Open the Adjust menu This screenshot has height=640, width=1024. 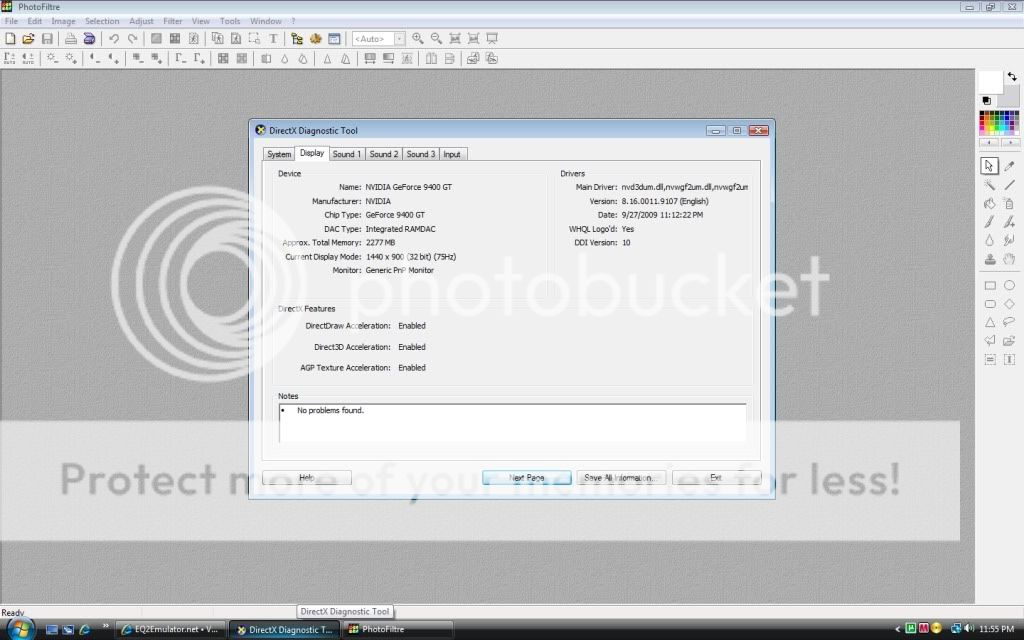(141, 21)
